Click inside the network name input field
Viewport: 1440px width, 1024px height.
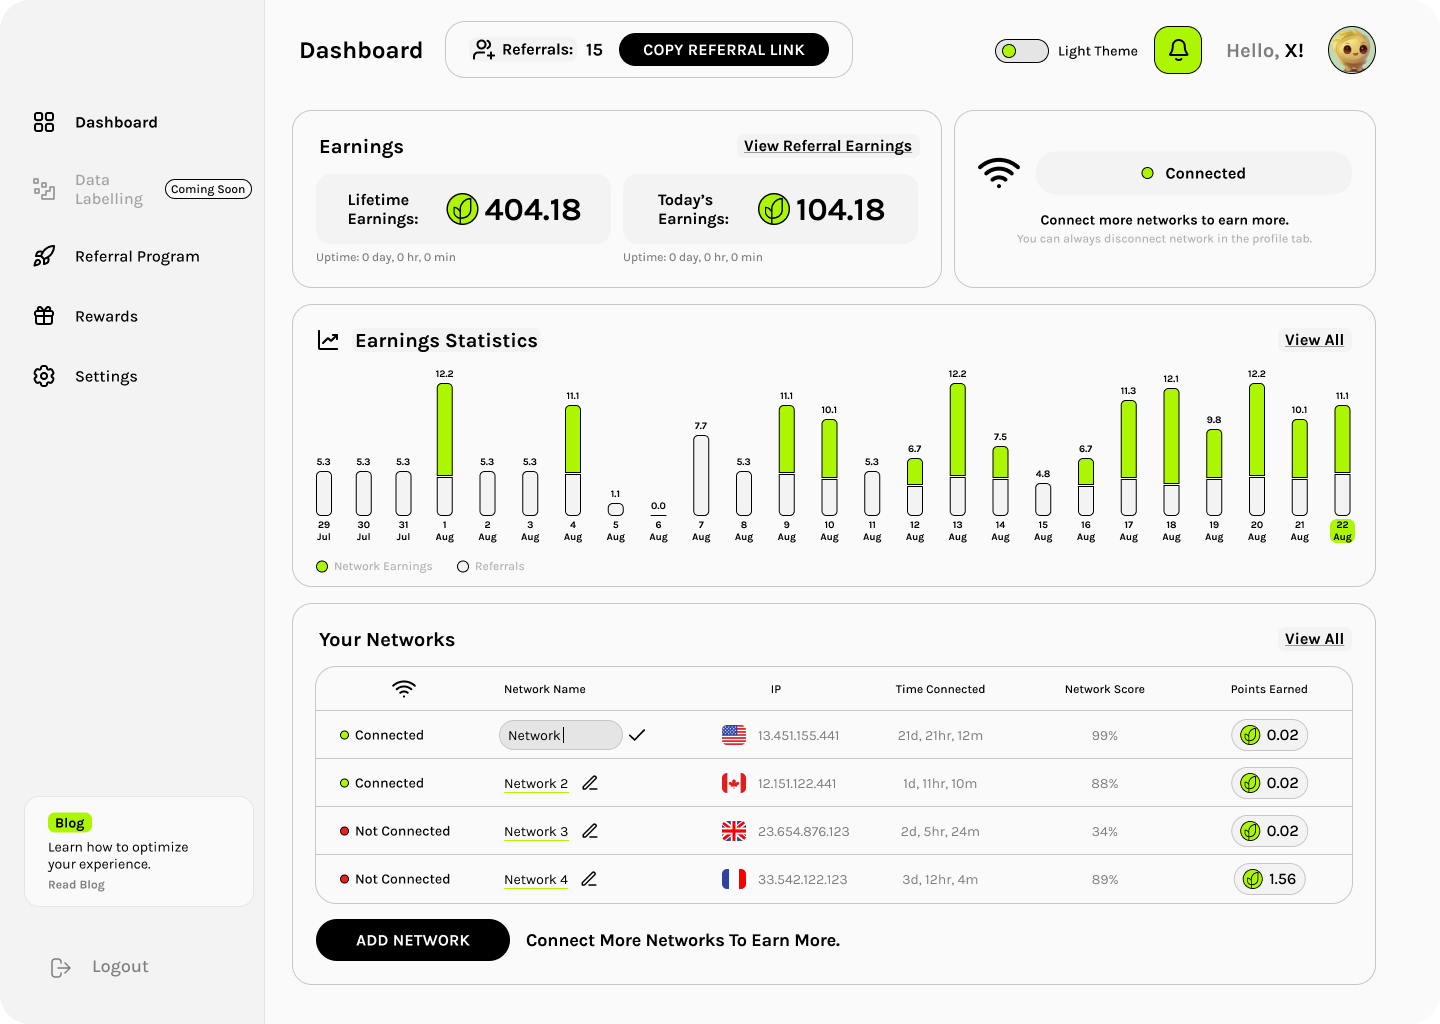click(x=560, y=735)
